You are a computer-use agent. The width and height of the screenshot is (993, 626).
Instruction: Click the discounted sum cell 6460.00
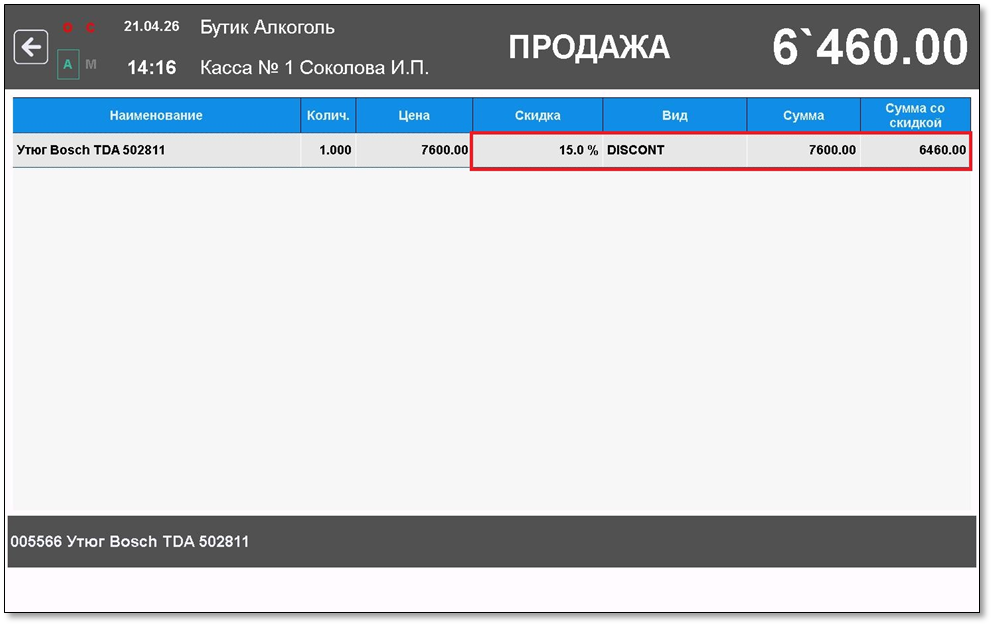pos(915,150)
